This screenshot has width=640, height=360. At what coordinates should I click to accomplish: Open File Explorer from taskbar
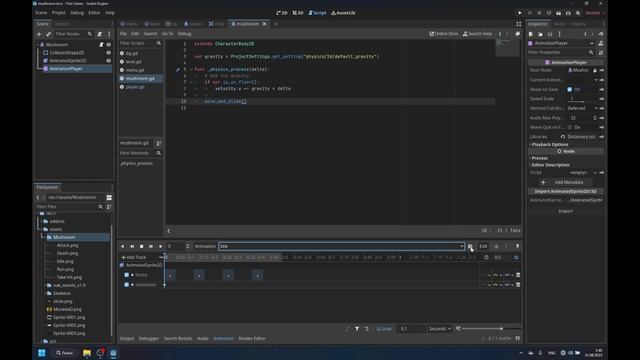(87, 353)
